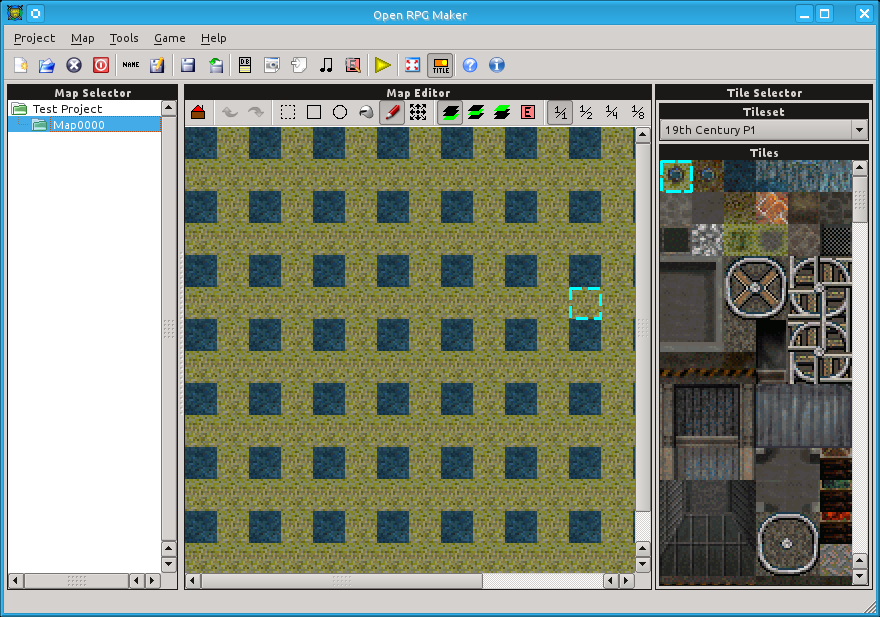Screen dimensions: 880x617
Task: Click the save floppy disk icon
Action: click(187, 65)
